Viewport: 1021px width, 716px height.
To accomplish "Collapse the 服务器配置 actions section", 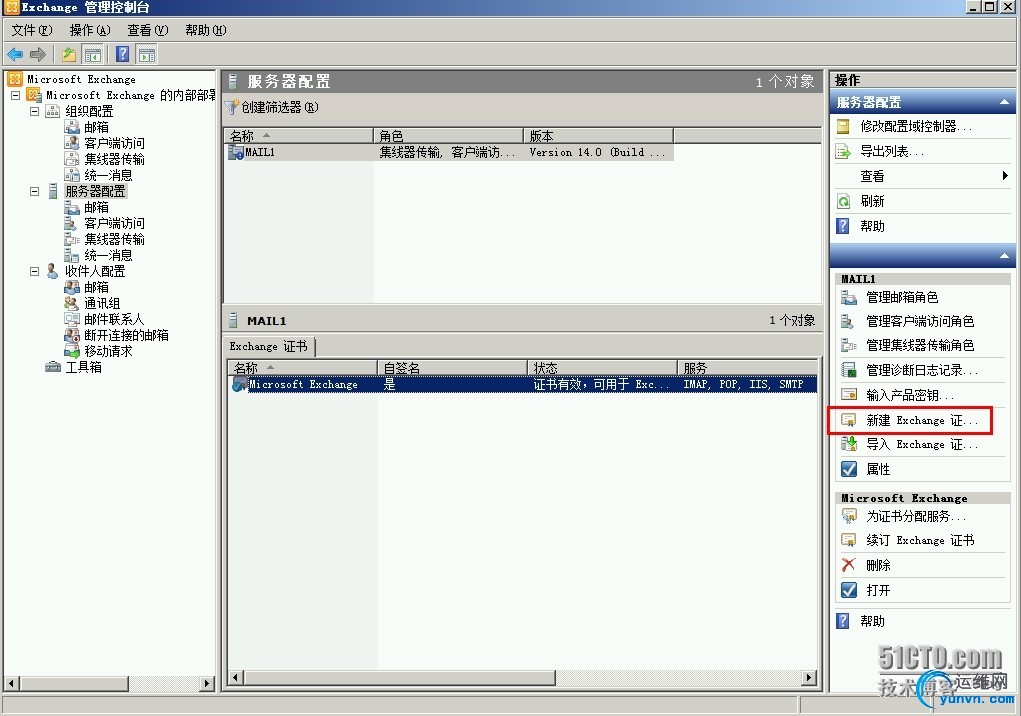I will coord(1004,102).
